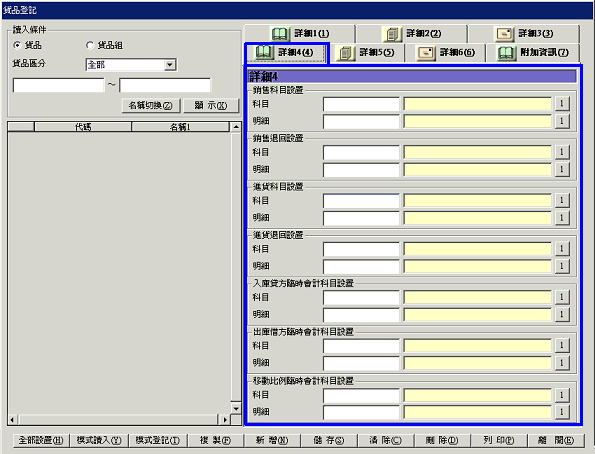The height and width of the screenshot is (454, 595).
Task: Click the card icon on 詳細6(6) tab
Action: click(x=426, y=53)
